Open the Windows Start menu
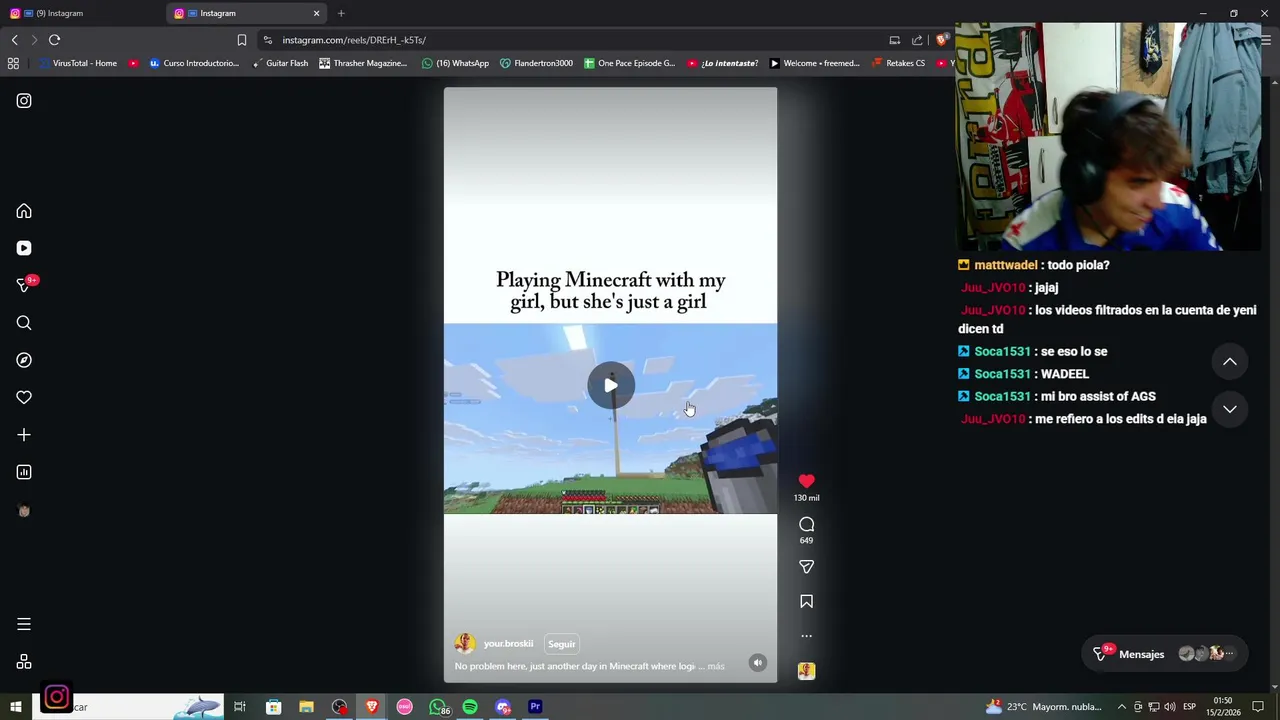The width and height of the screenshot is (1280, 720). [x=15, y=707]
